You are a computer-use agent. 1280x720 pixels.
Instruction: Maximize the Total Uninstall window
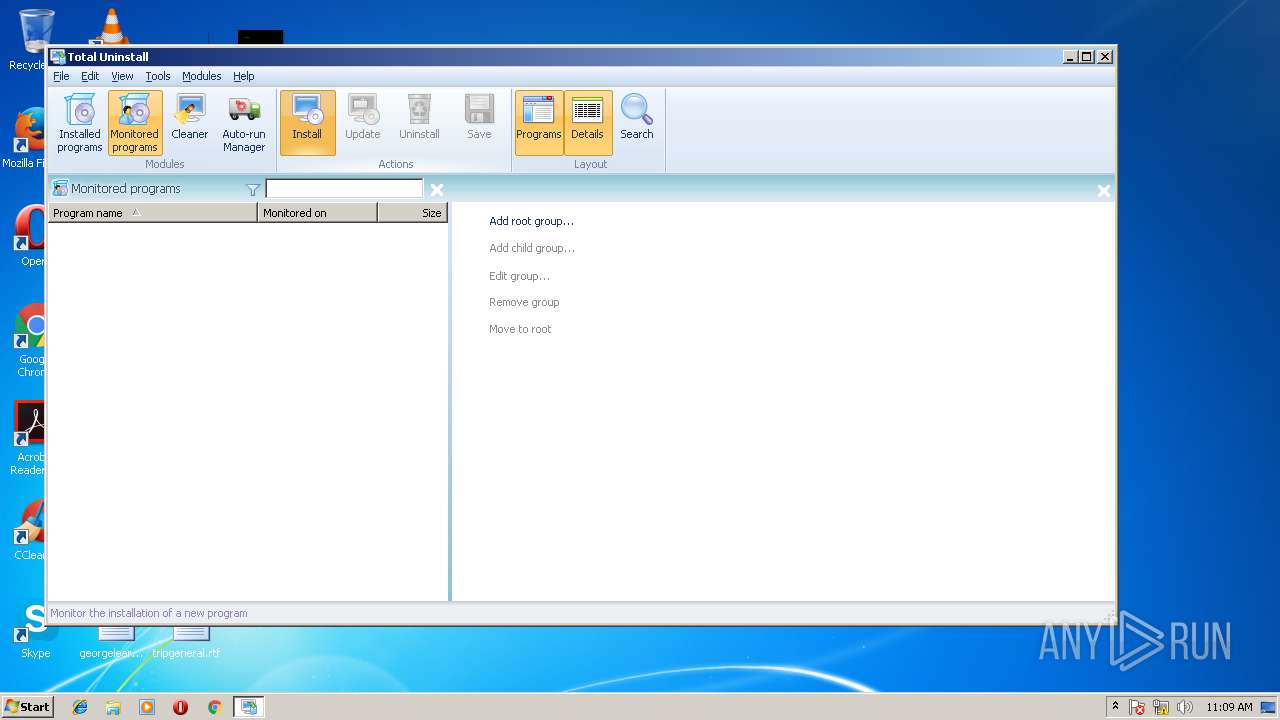coord(1087,57)
